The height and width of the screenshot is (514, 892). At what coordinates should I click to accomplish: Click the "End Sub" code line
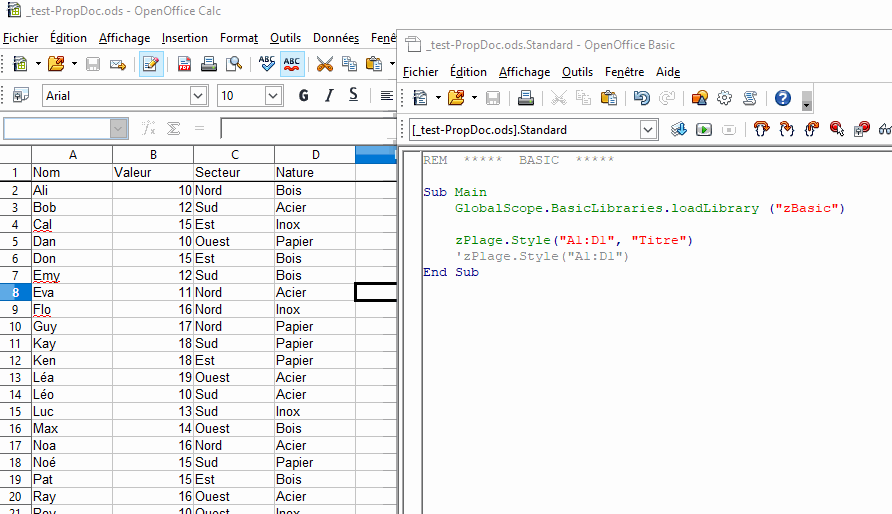click(x=451, y=272)
